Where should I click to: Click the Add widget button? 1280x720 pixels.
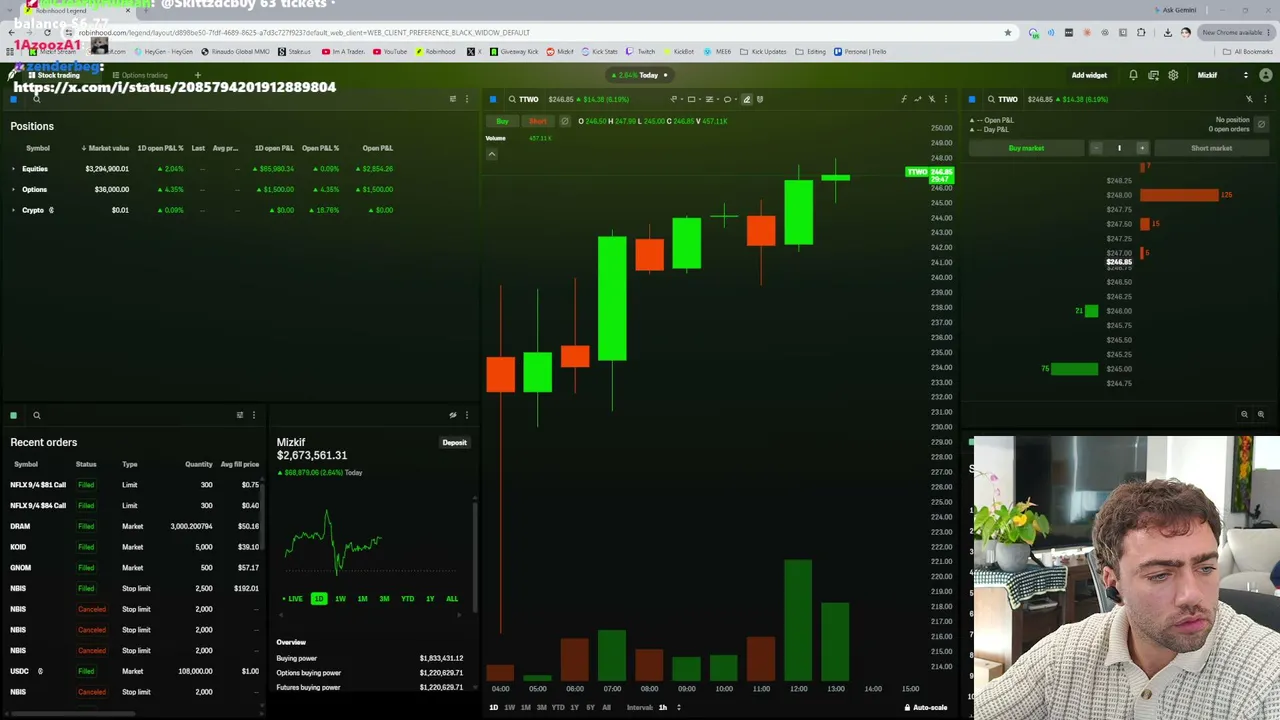pyautogui.click(x=1089, y=75)
